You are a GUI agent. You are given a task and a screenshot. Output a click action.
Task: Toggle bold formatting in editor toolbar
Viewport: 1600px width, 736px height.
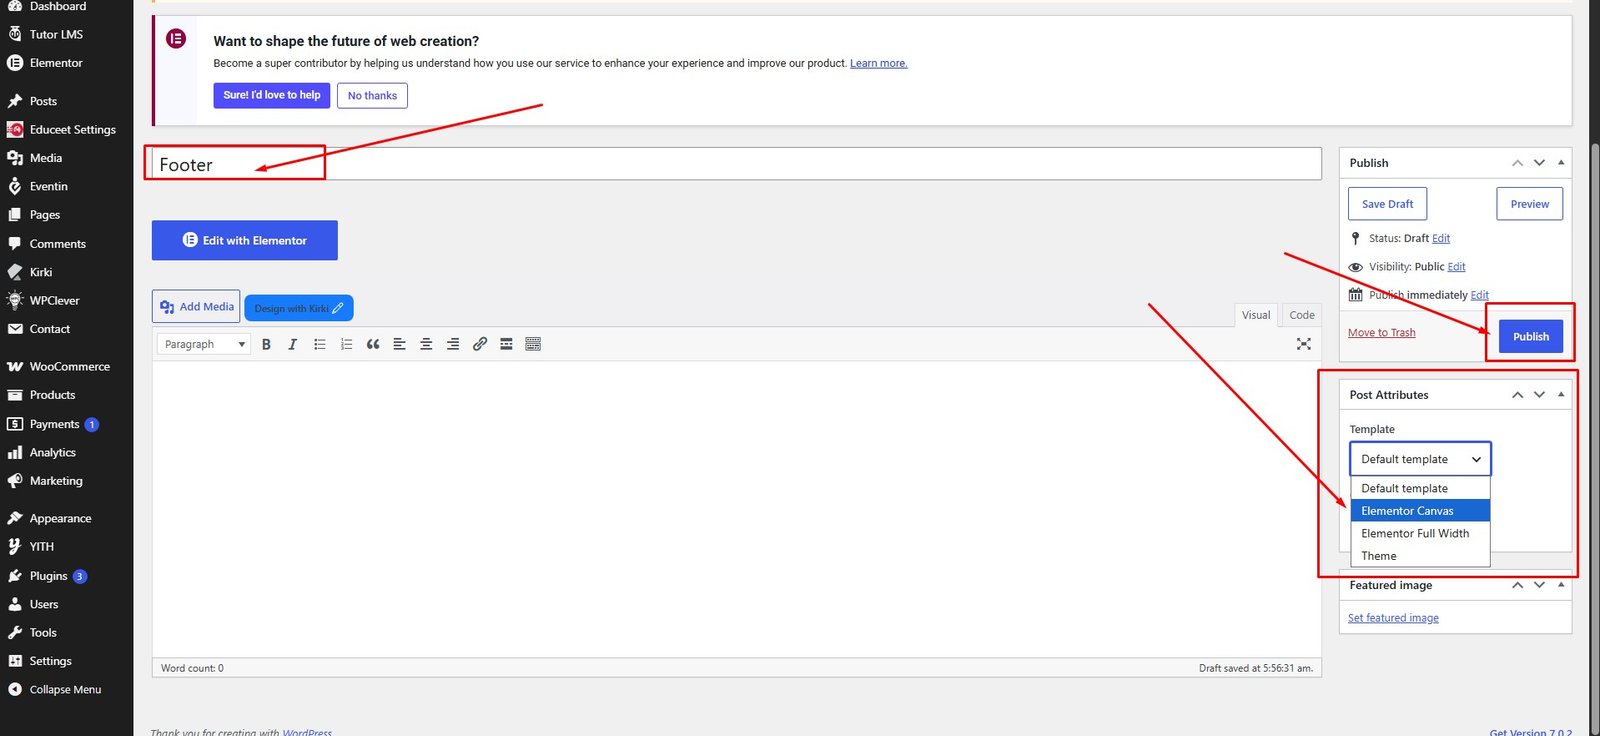tap(266, 344)
